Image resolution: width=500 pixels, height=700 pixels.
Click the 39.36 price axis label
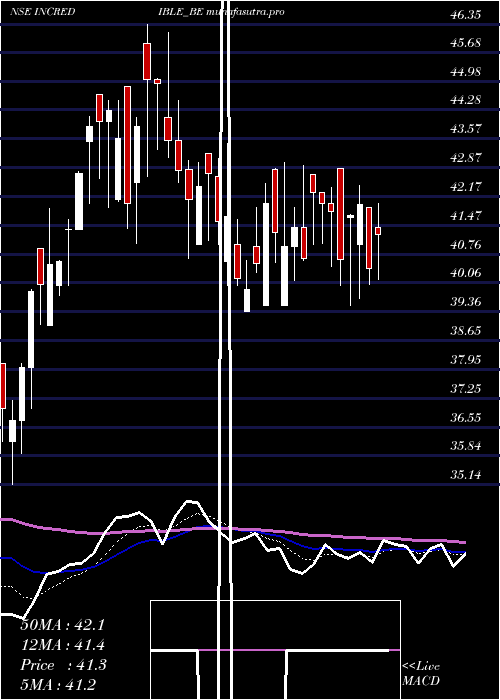(x=466, y=302)
